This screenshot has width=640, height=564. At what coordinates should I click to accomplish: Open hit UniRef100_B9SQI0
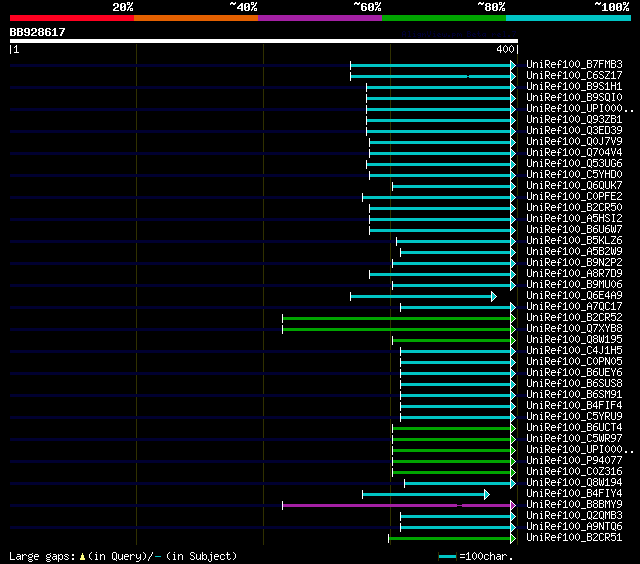(574, 98)
